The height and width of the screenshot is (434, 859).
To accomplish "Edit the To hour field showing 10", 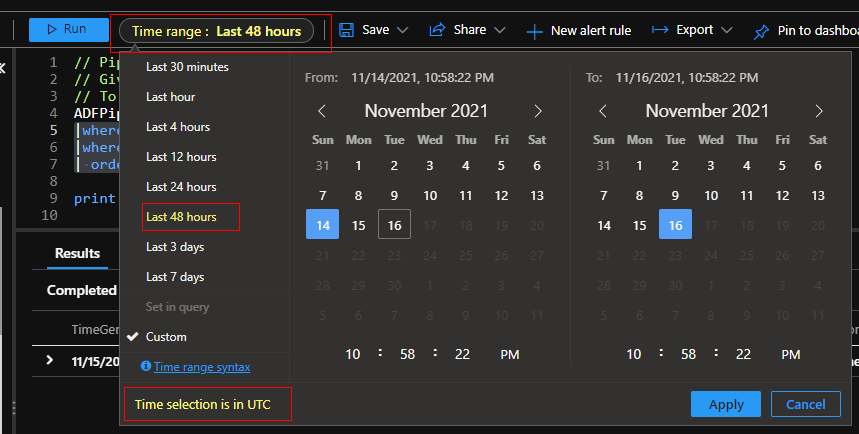I will point(634,355).
